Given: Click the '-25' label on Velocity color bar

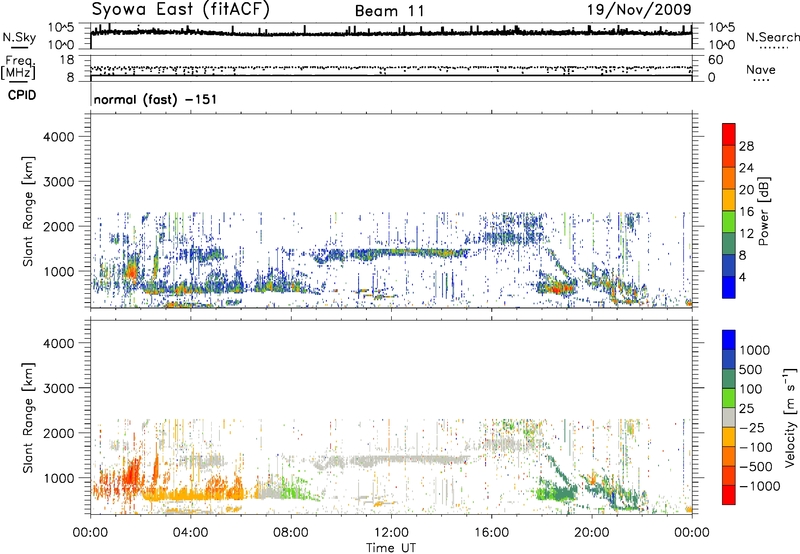Looking at the screenshot, I should pos(752,428).
